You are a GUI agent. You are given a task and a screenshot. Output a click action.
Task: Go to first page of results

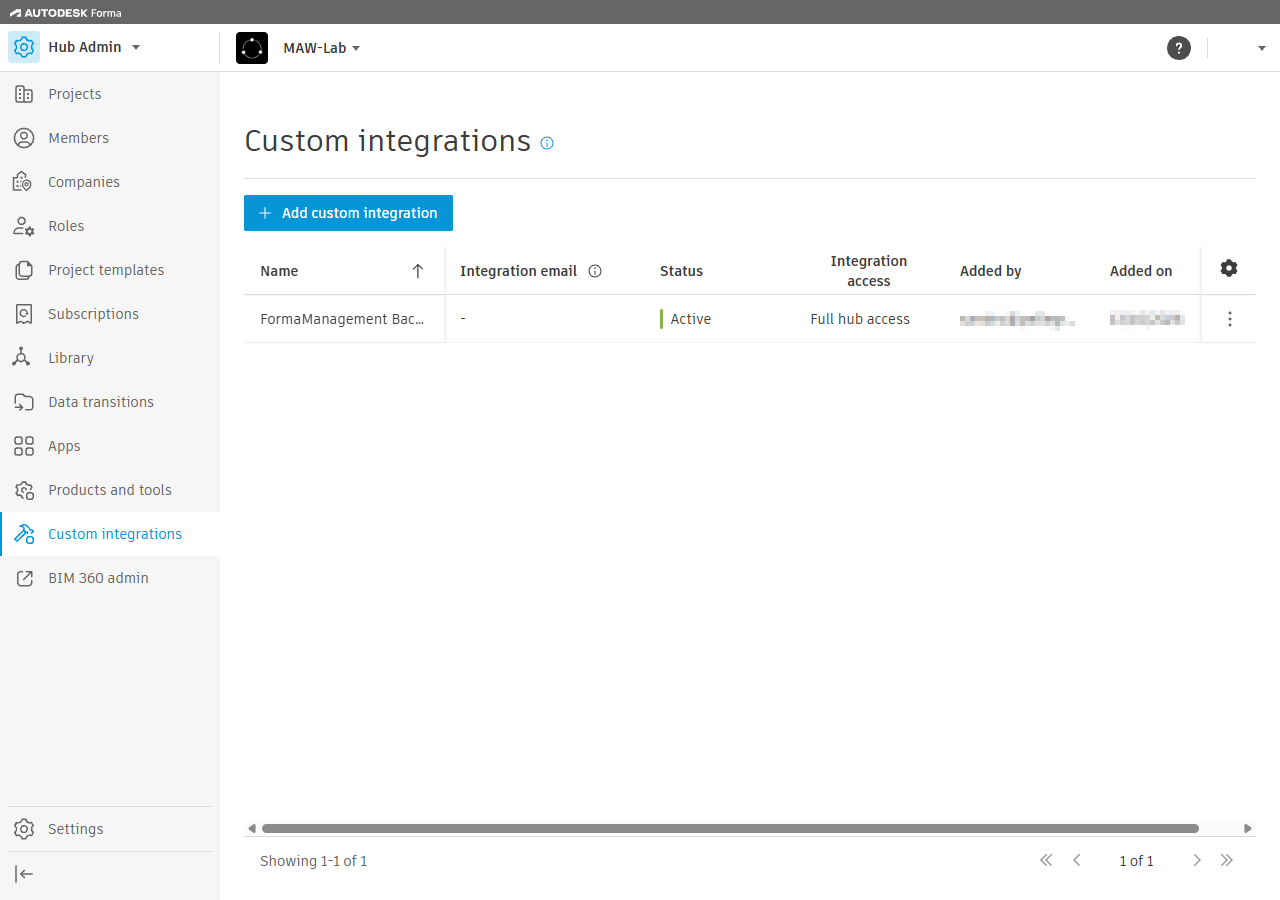(x=1046, y=860)
